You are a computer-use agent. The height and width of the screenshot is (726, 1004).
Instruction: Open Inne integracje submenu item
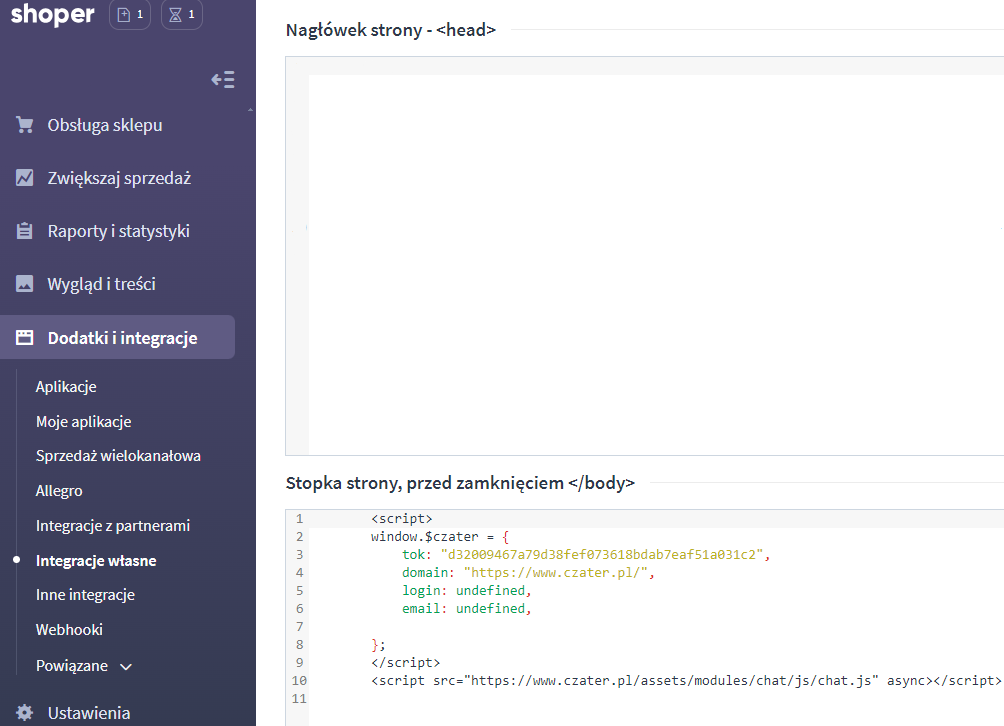(85, 595)
